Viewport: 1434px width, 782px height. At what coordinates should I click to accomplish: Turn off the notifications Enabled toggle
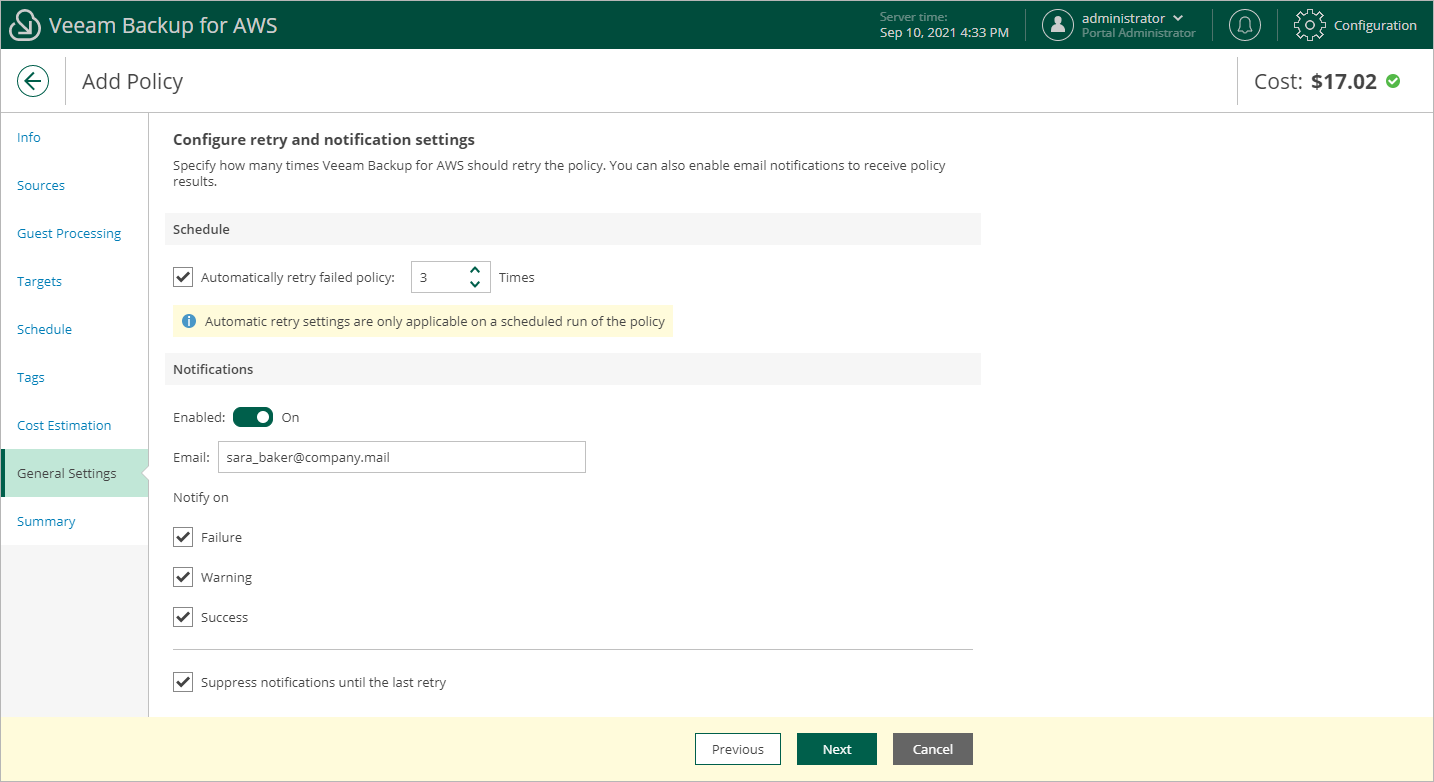253,417
